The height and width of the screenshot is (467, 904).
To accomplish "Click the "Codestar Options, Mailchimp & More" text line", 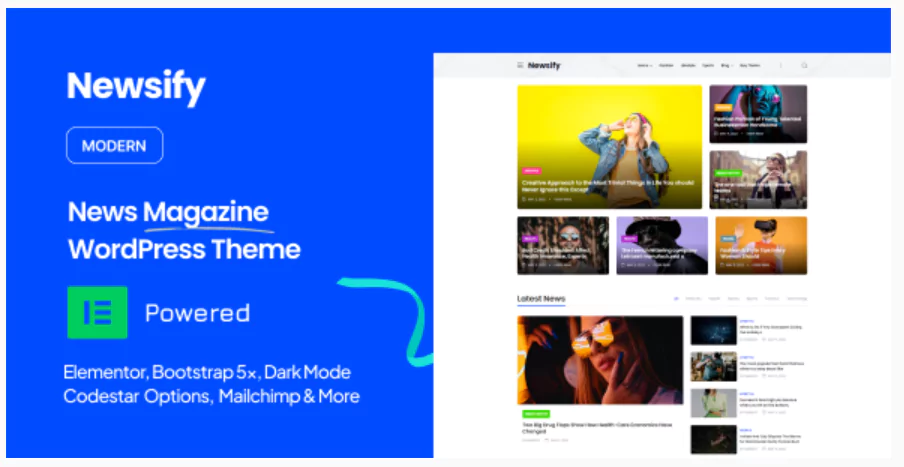I will [x=212, y=396].
